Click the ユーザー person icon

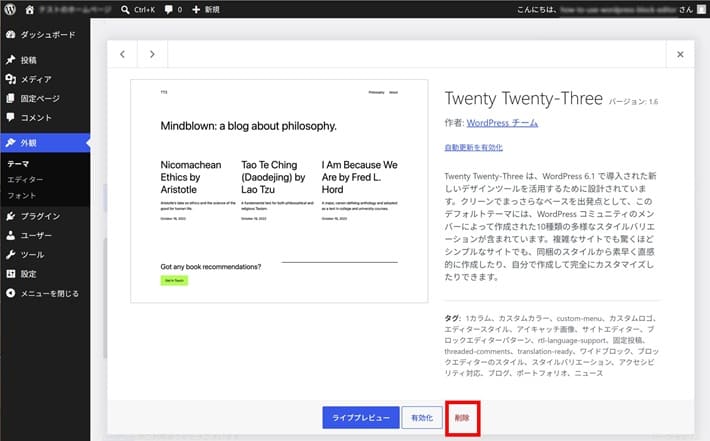(x=10, y=235)
